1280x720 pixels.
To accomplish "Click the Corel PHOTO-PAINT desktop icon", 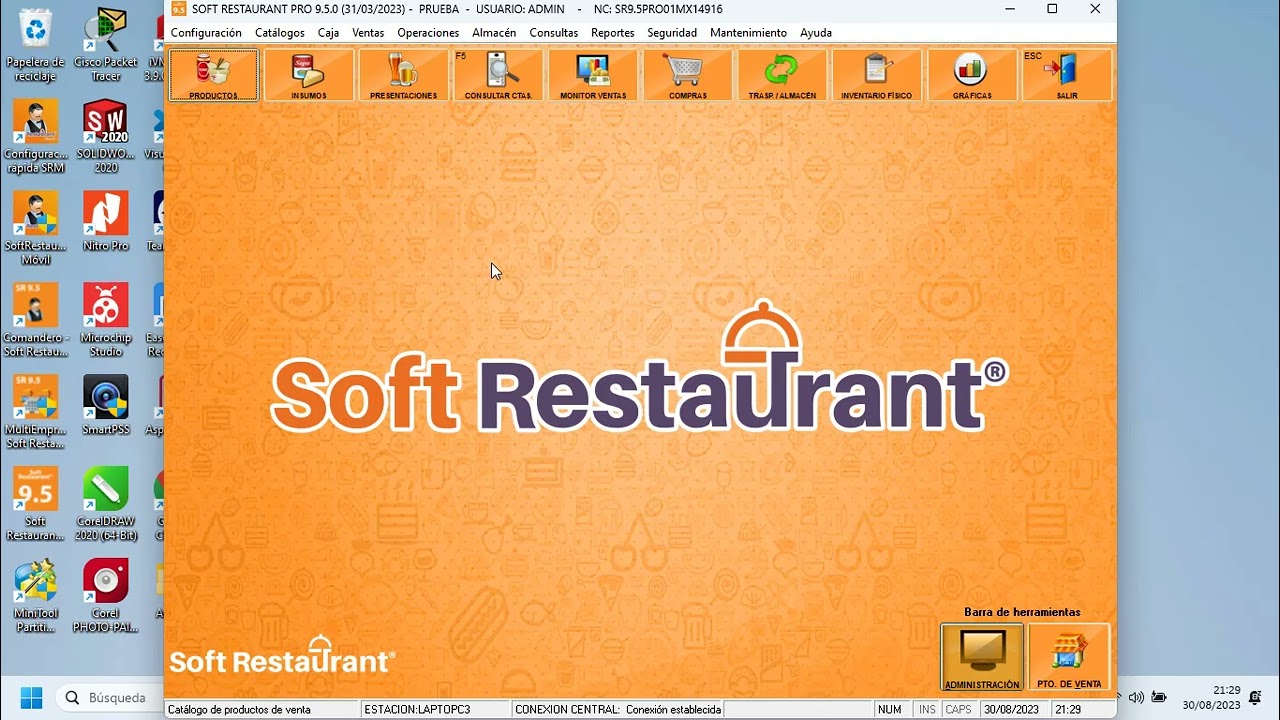I will click(106, 596).
